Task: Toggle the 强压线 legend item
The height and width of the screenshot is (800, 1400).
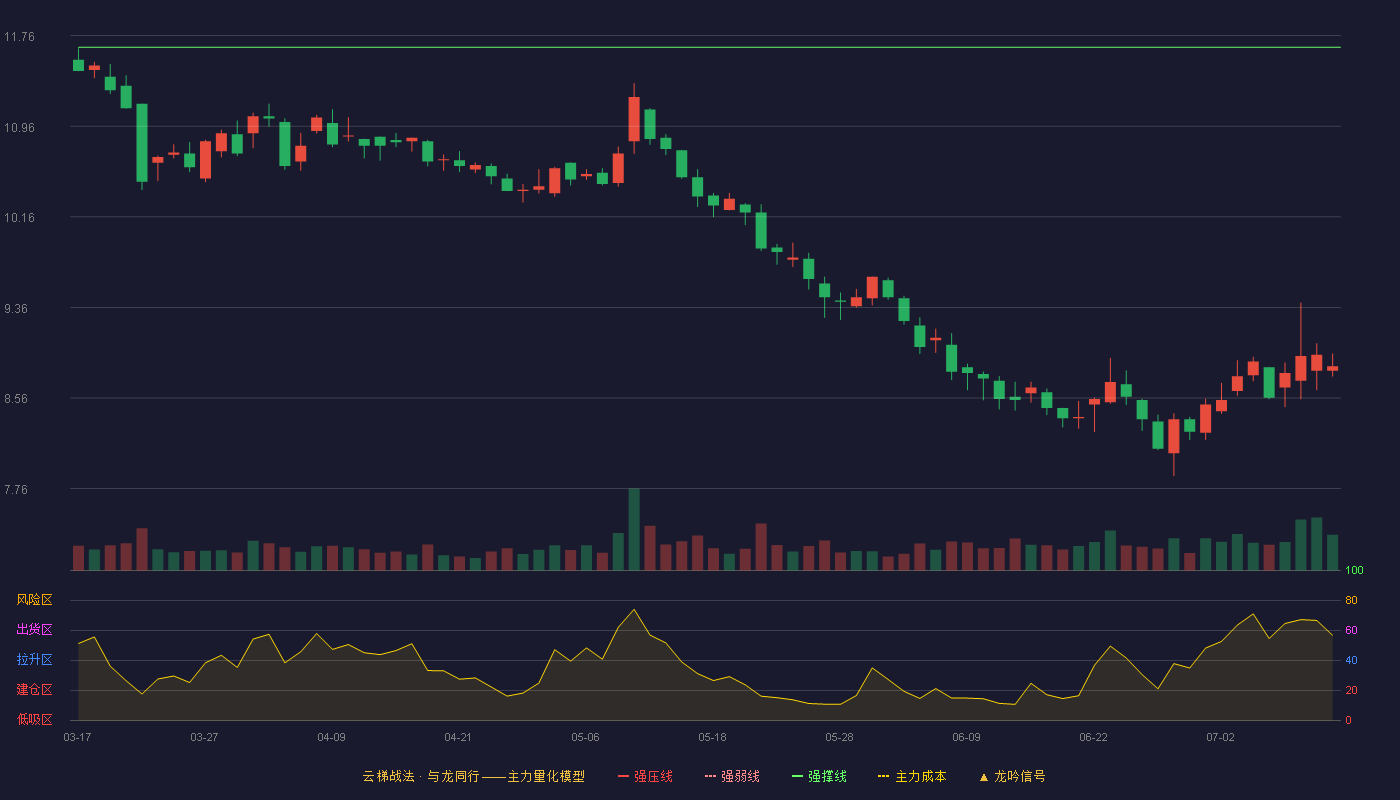Action: point(645,776)
